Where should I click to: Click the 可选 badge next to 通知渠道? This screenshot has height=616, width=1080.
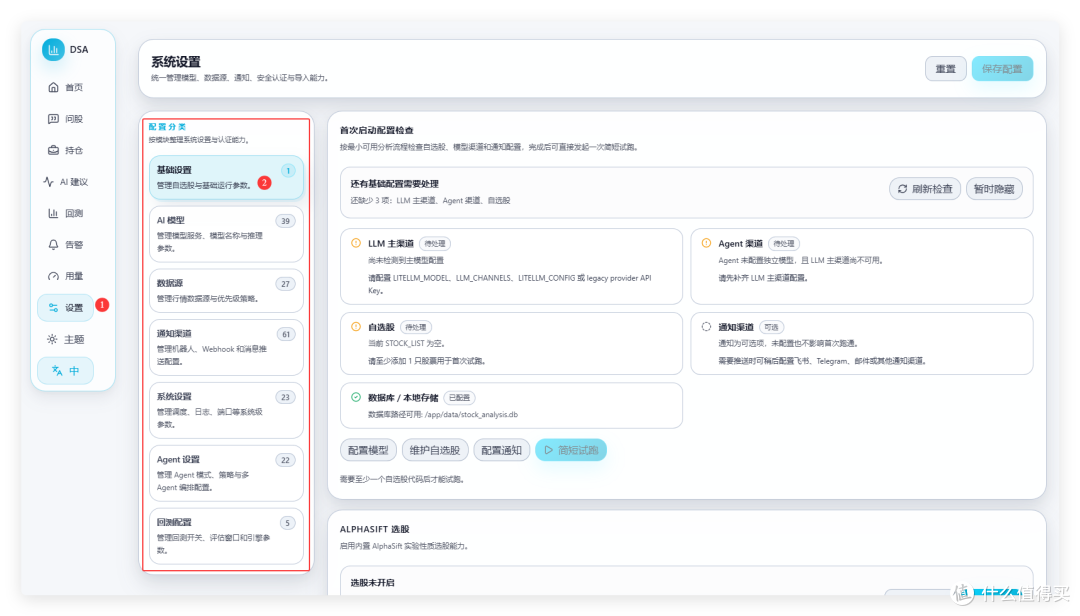click(x=771, y=327)
